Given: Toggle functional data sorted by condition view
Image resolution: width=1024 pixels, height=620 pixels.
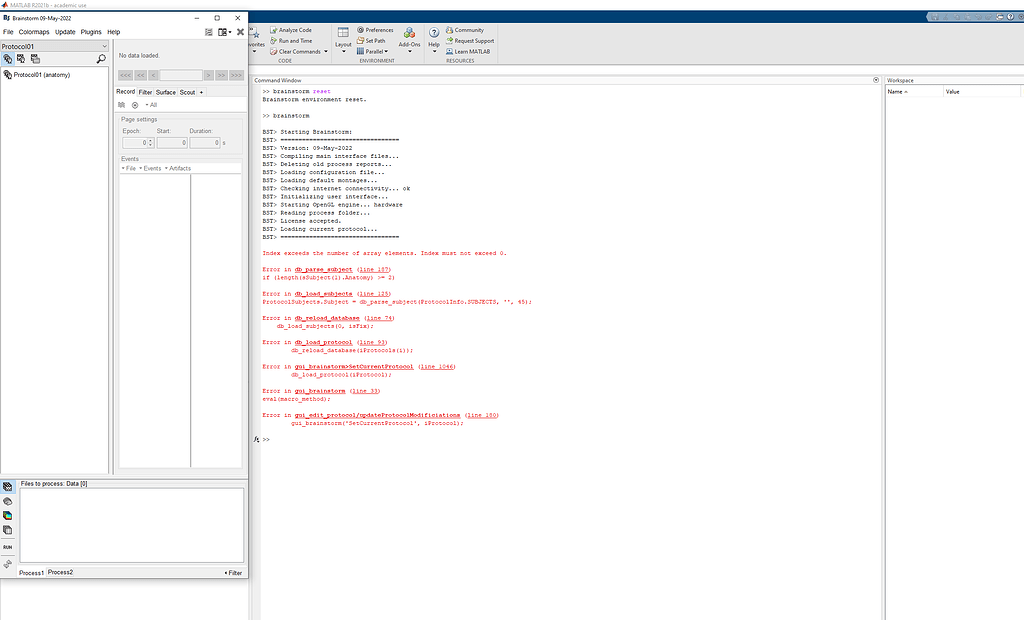Looking at the screenshot, I should (35, 59).
